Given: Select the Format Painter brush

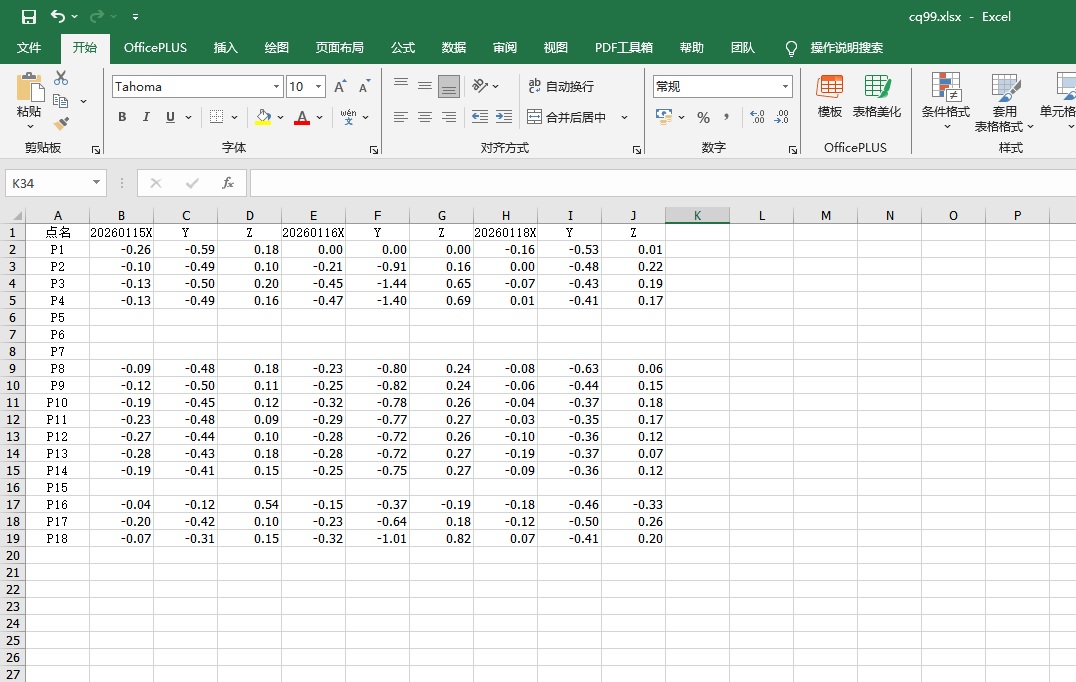Looking at the screenshot, I should 61,124.
